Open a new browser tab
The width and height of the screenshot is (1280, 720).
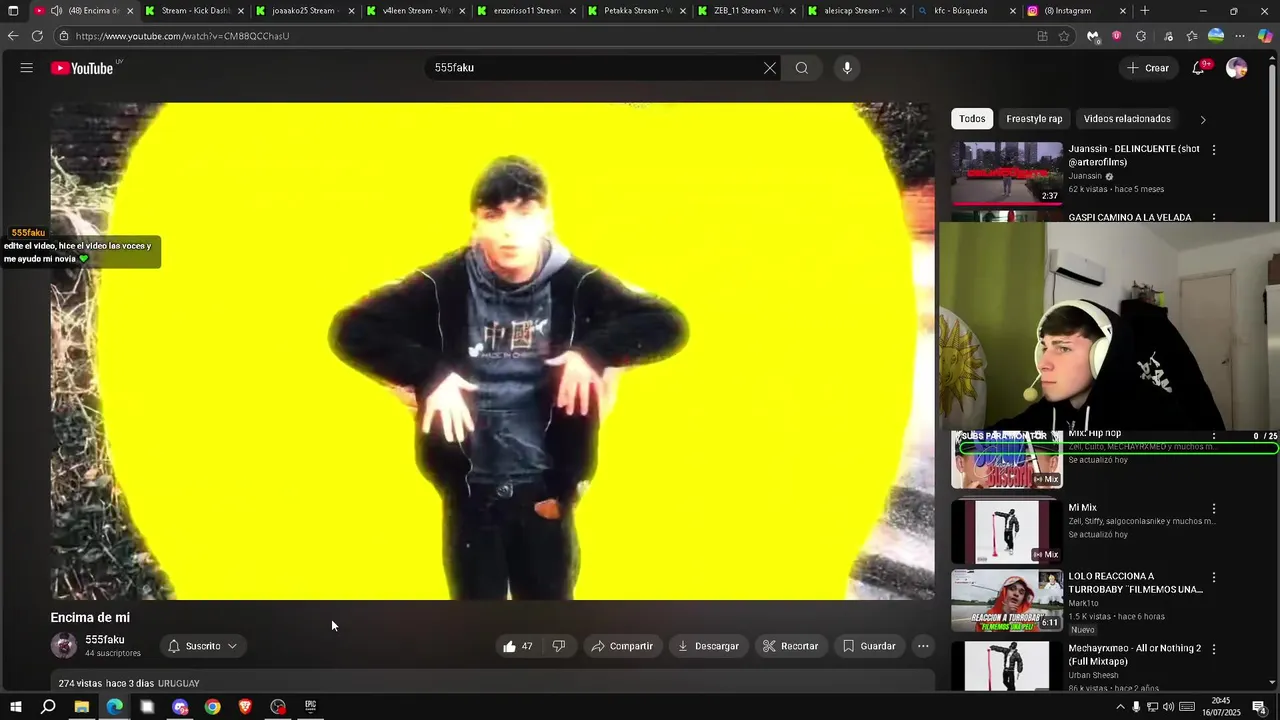pyautogui.click(x=1145, y=11)
